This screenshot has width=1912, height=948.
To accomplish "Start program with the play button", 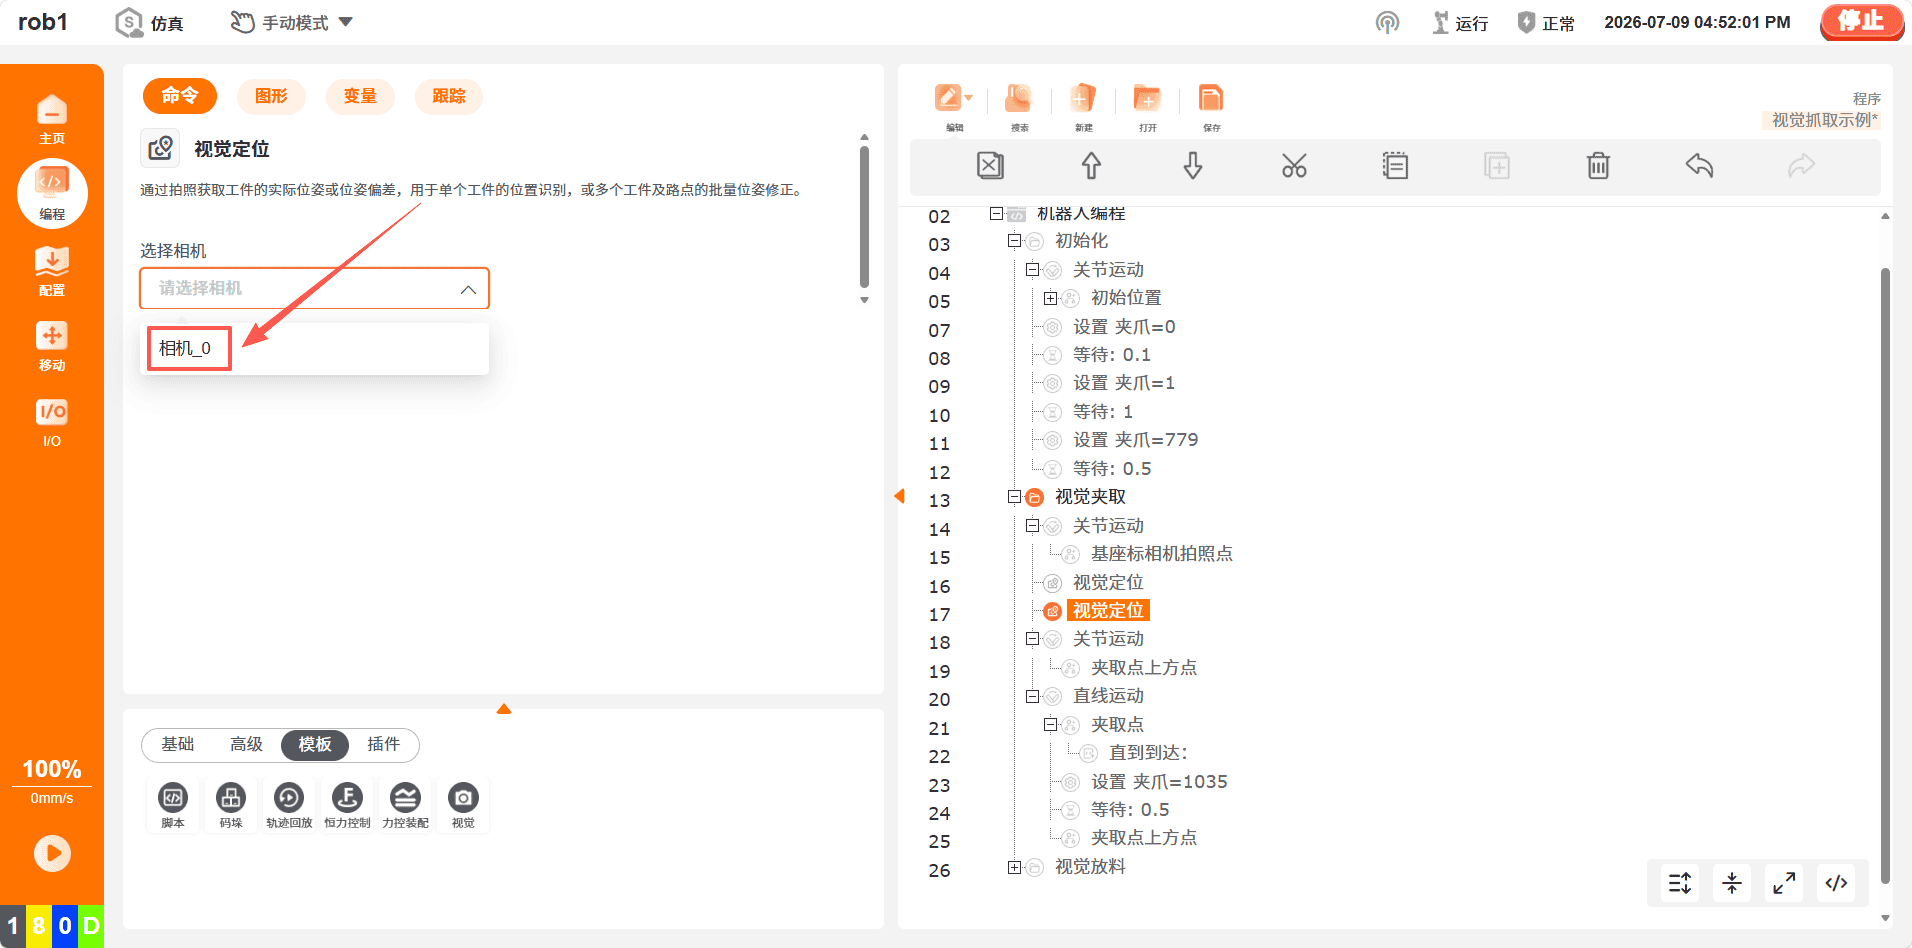I will coord(52,853).
